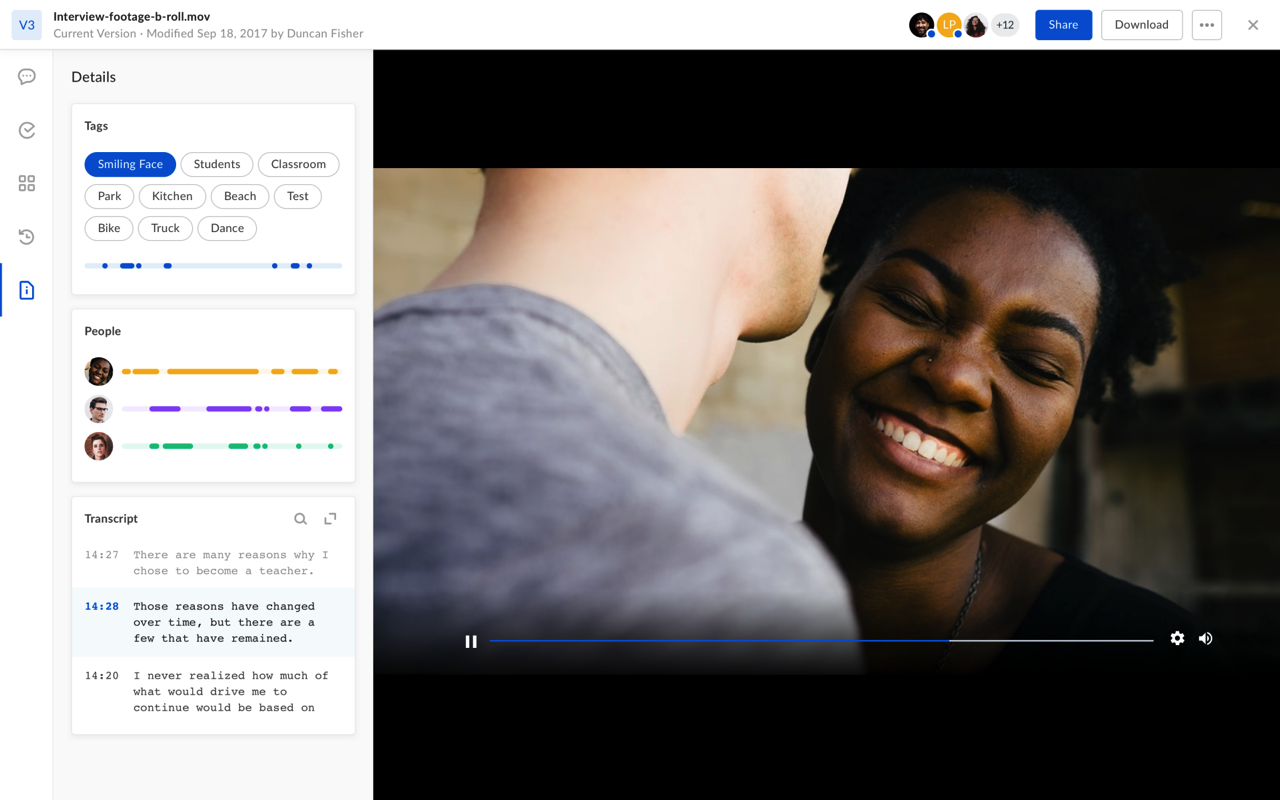The width and height of the screenshot is (1280, 800).
Task: Open the tasks checkmark sidebar icon
Action: (27, 130)
